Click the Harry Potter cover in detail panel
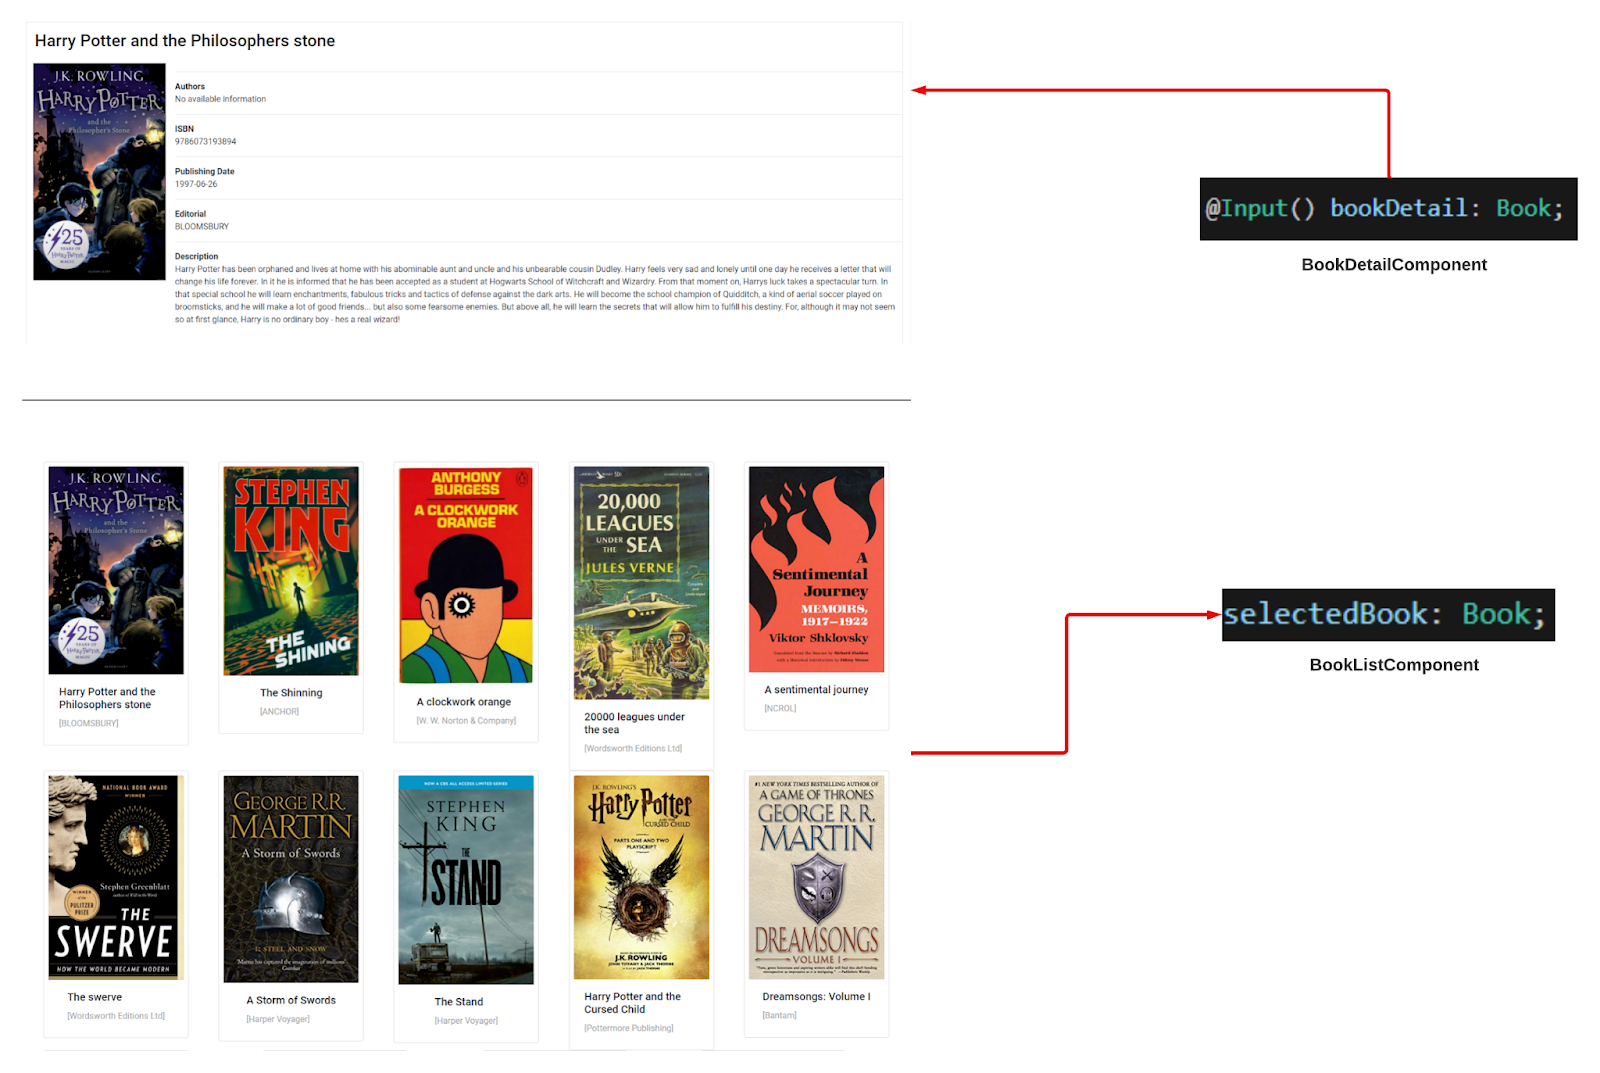The width and height of the screenshot is (1600, 1073). [x=99, y=172]
